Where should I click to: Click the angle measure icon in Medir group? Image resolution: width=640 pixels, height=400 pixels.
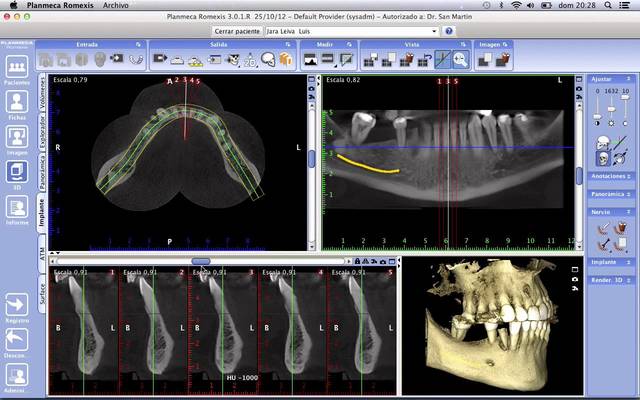coord(346,60)
